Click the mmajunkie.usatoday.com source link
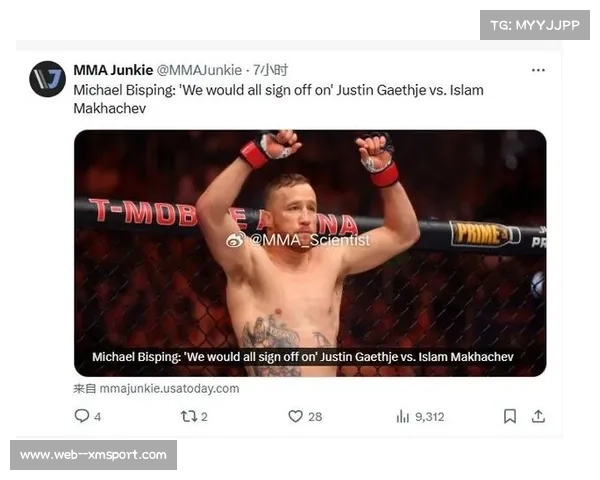Image resolution: width=600 pixels, height=480 pixels. (x=169, y=389)
